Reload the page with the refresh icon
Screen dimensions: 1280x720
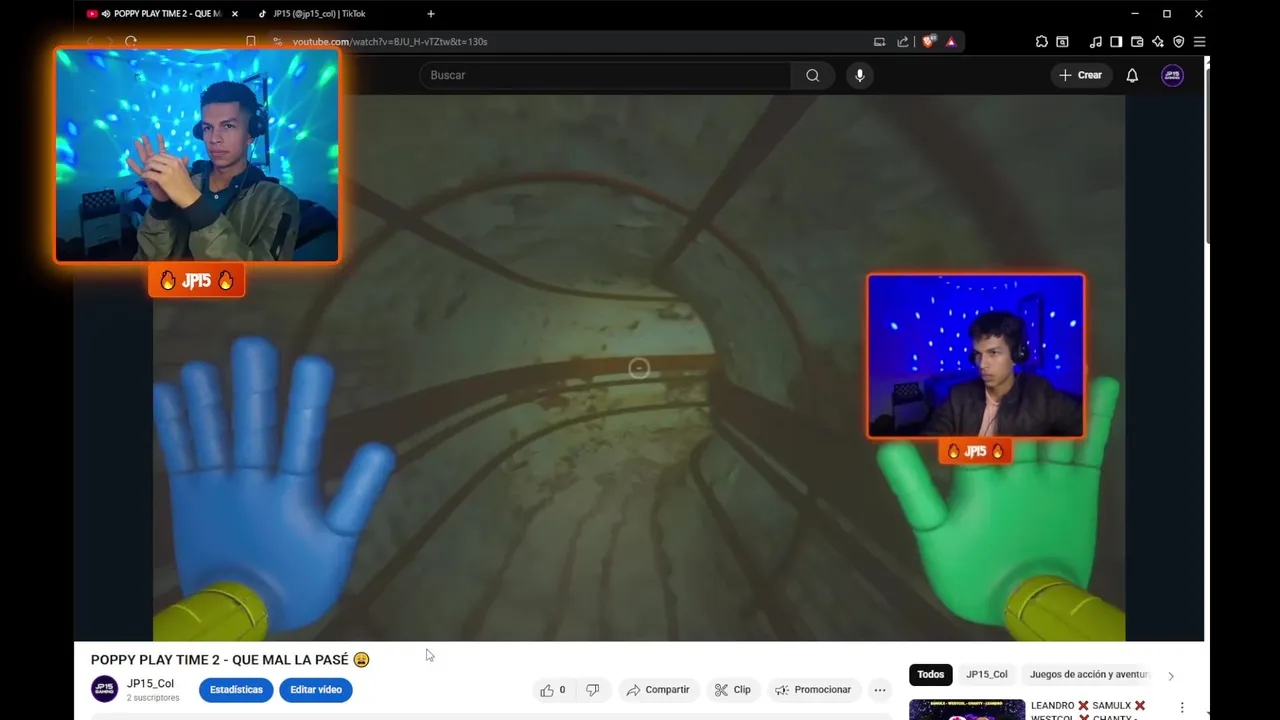[x=131, y=42]
